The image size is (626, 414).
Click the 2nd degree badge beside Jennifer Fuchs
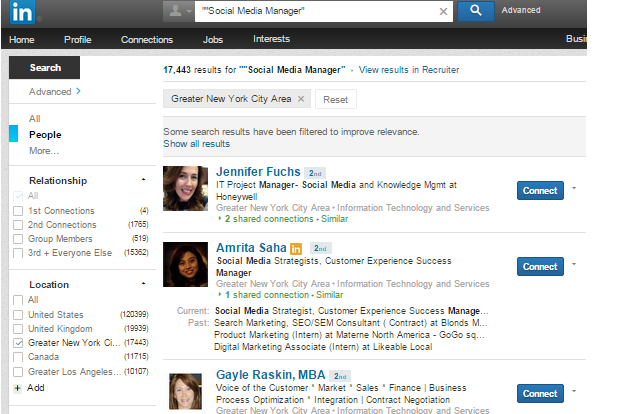click(x=315, y=173)
